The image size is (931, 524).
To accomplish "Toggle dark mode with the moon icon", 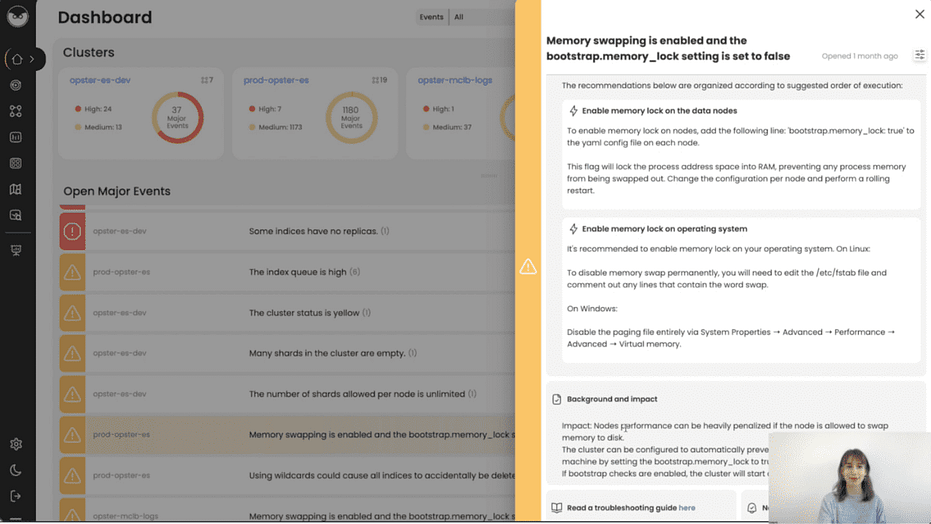I will point(16,470).
